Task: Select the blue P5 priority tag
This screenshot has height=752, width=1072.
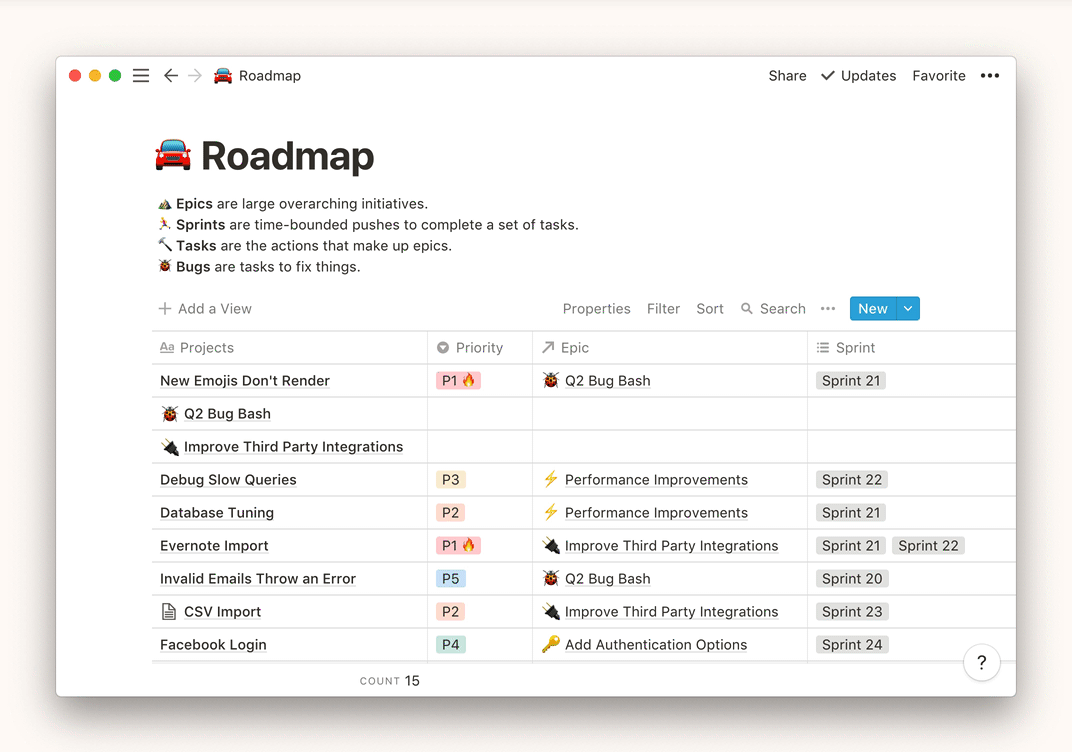Action: tap(451, 579)
